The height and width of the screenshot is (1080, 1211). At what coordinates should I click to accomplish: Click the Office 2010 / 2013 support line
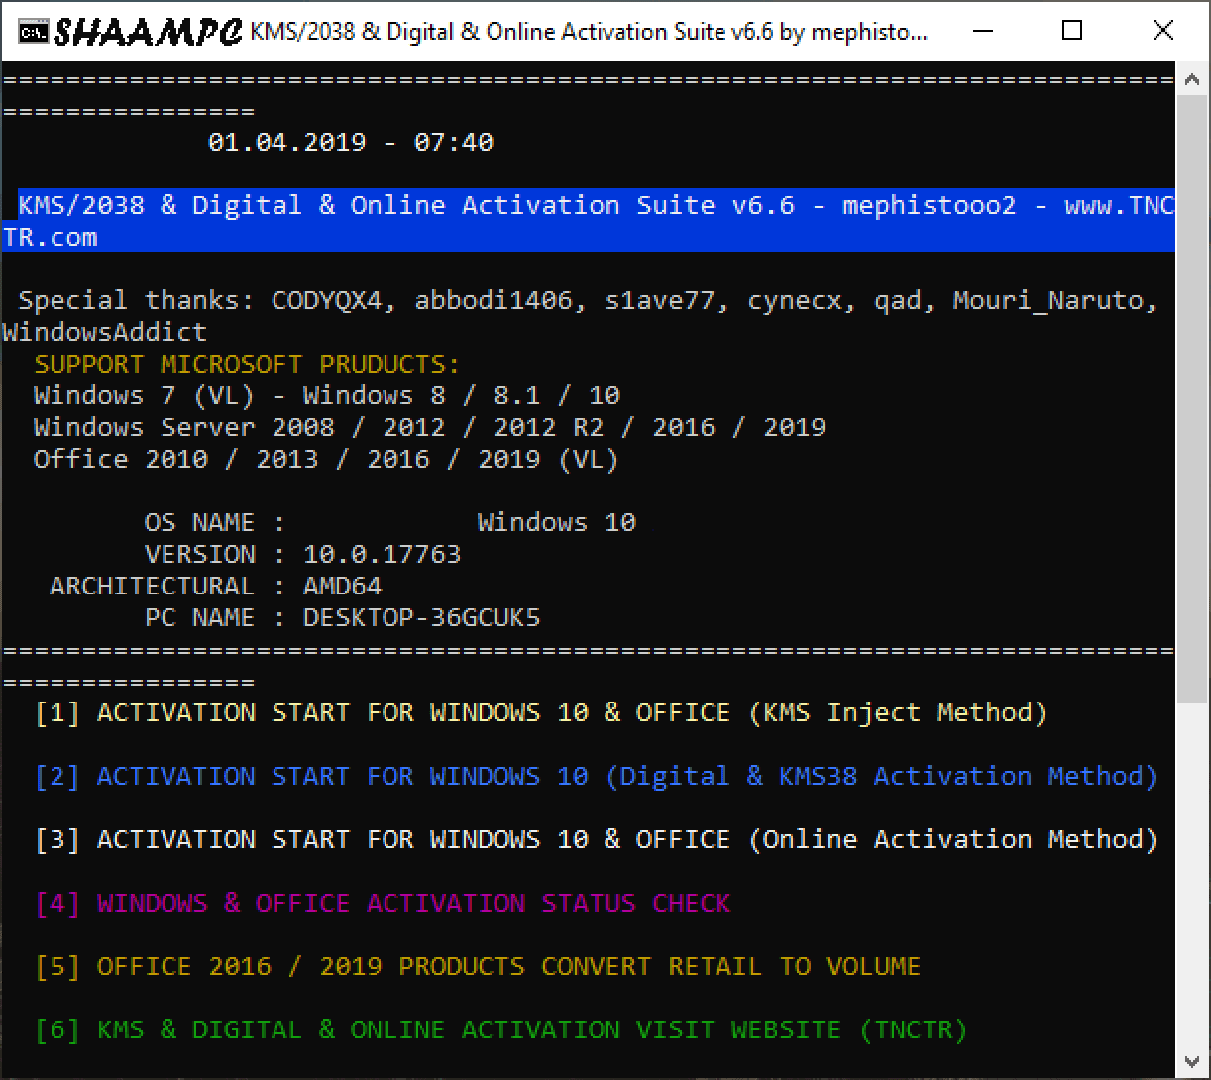(326, 460)
